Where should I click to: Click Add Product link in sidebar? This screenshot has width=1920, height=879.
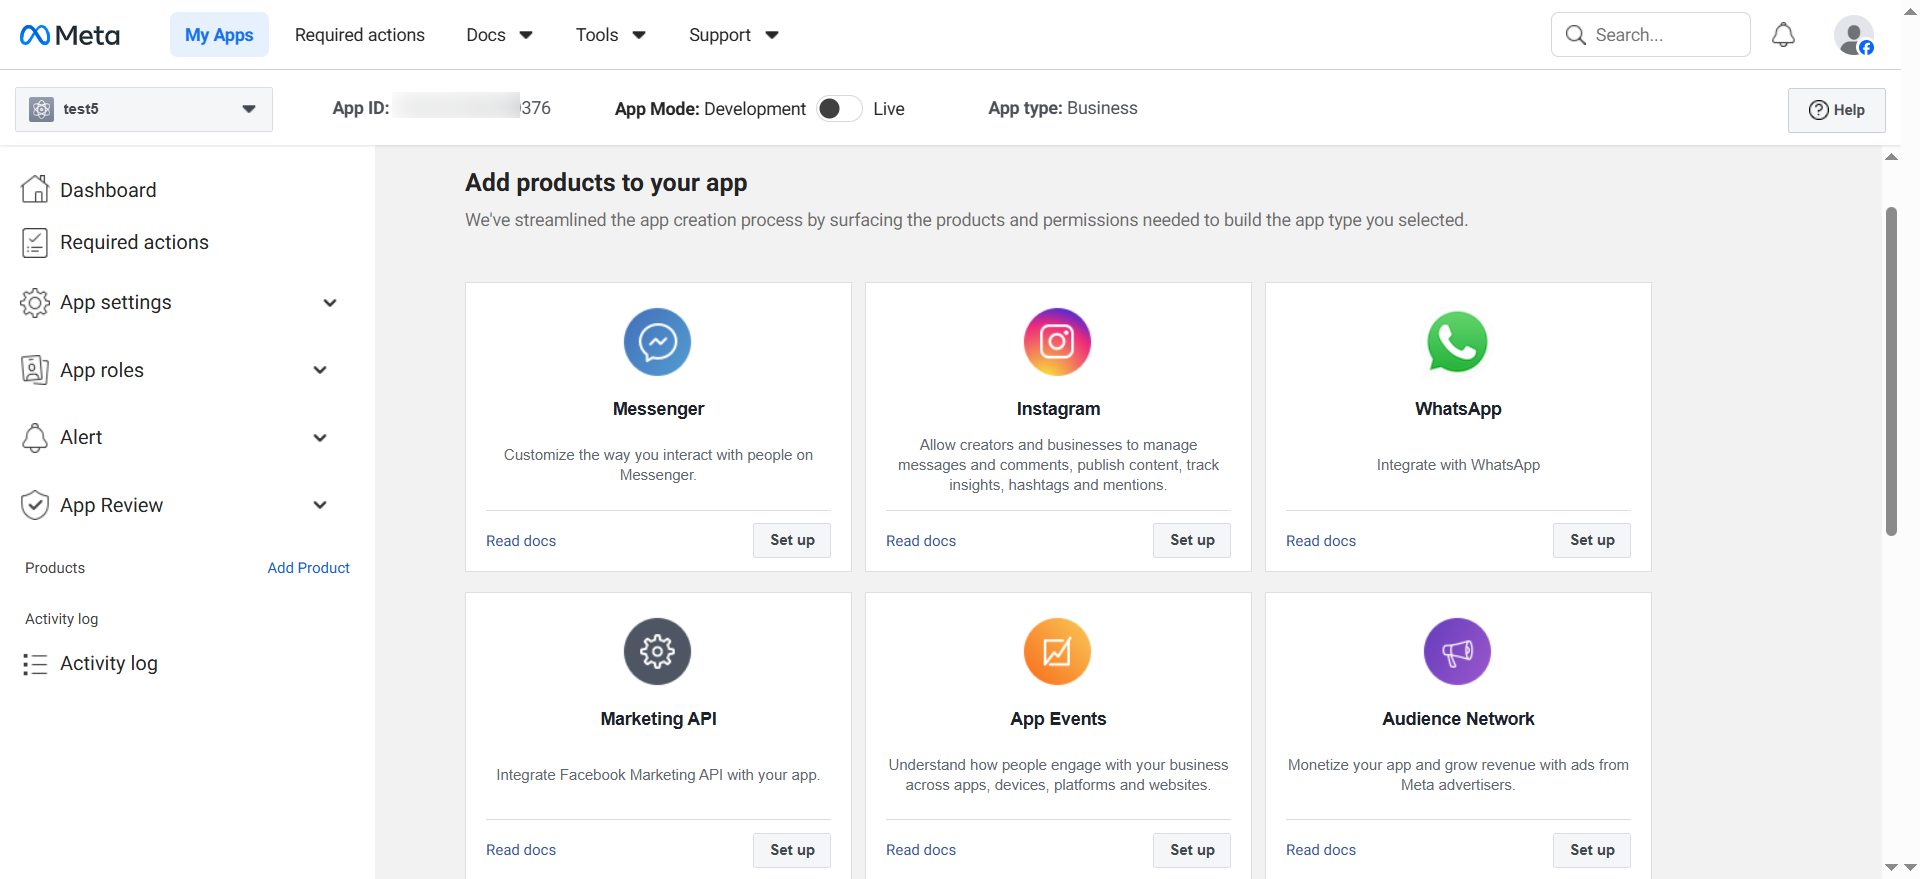pyautogui.click(x=308, y=568)
